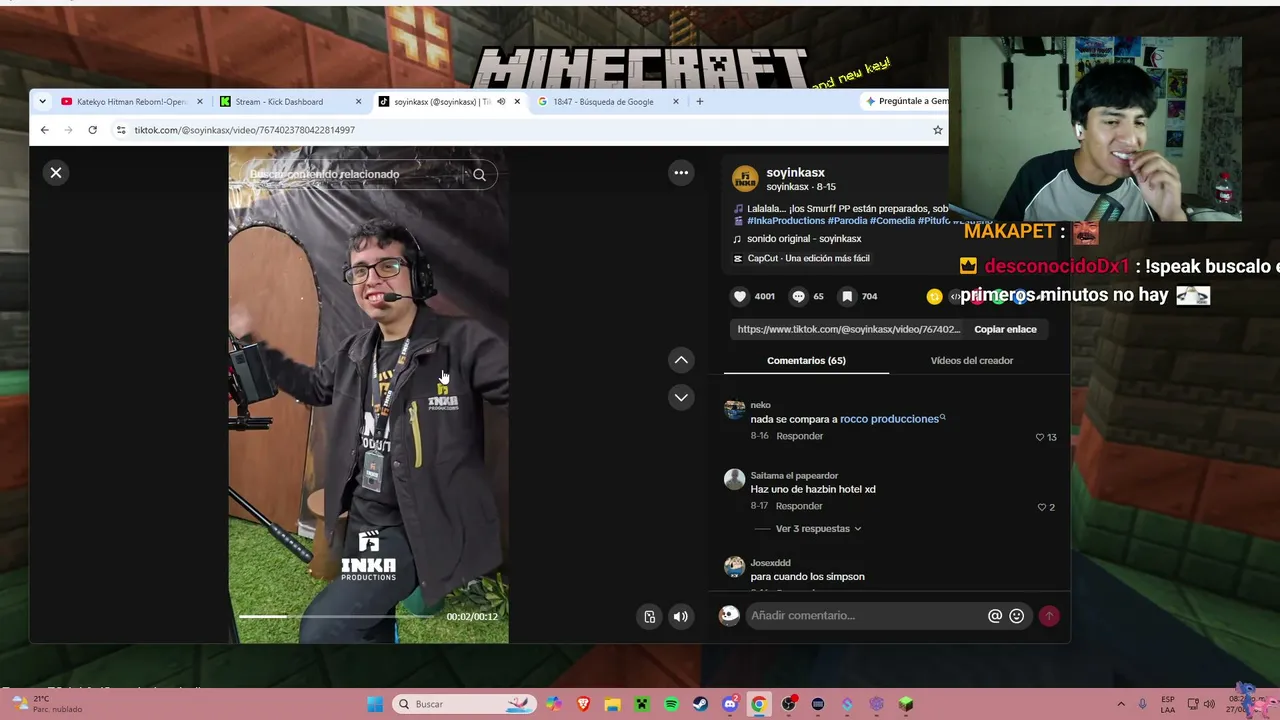The image size is (1280, 720).
Task: Open sonido original - soyinkasx sound
Action: [804, 239]
